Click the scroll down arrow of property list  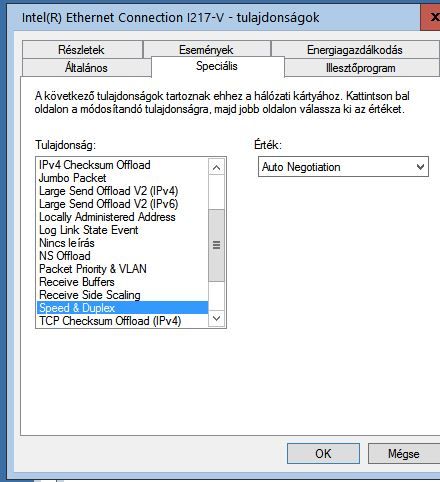tap(216, 319)
